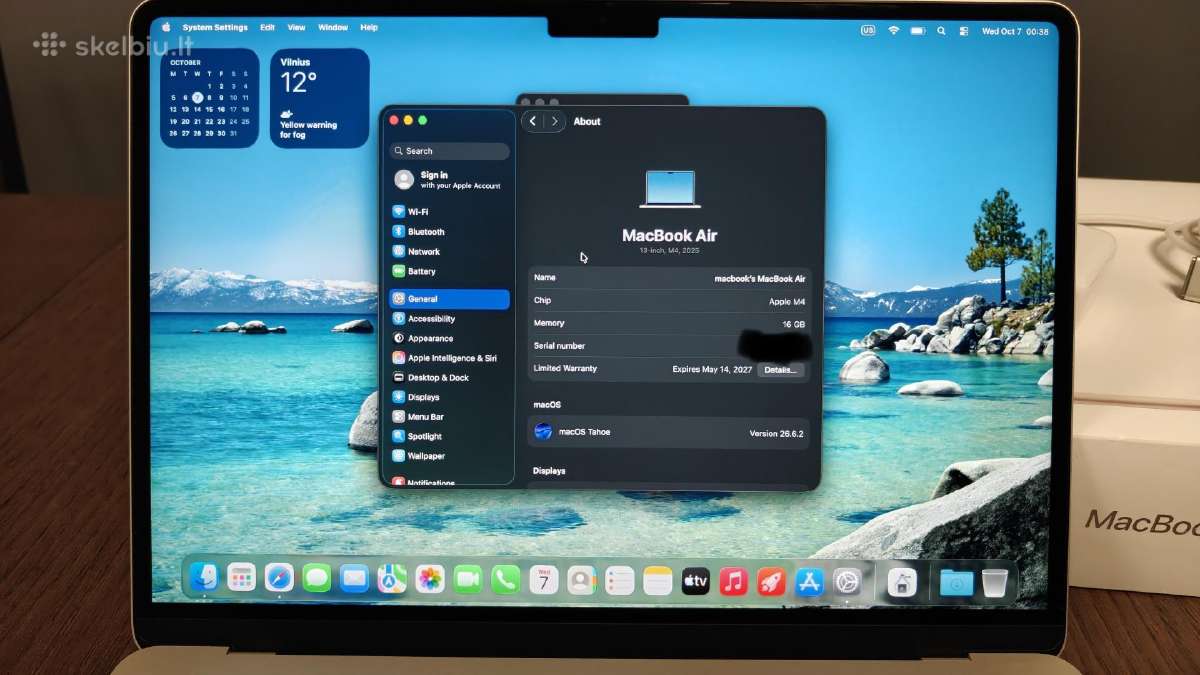
Task: Click the Expires May 14, 2027 text
Action: pyautogui.click(x=712, y=369)
